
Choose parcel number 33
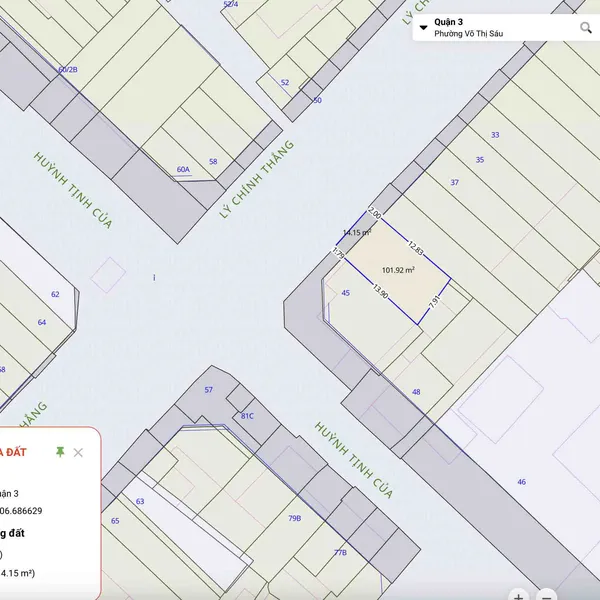coord(495,135)
